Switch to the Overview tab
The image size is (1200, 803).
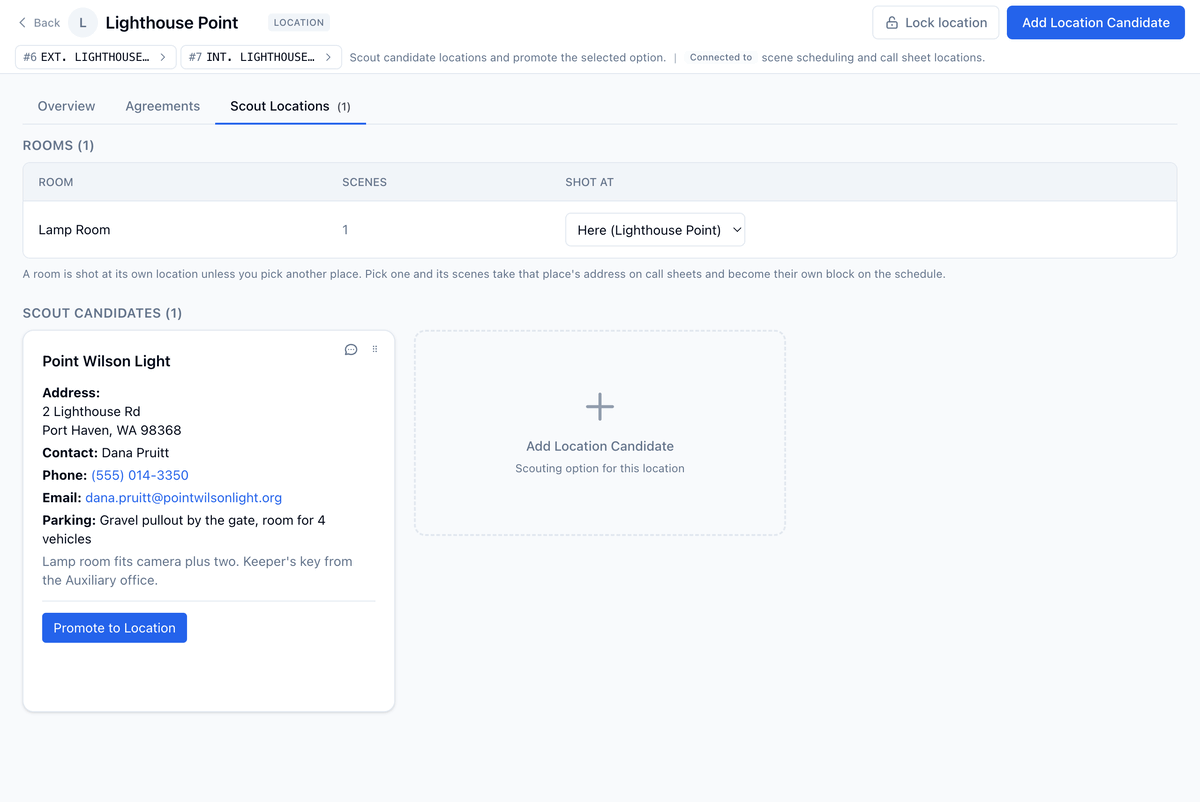66,106
